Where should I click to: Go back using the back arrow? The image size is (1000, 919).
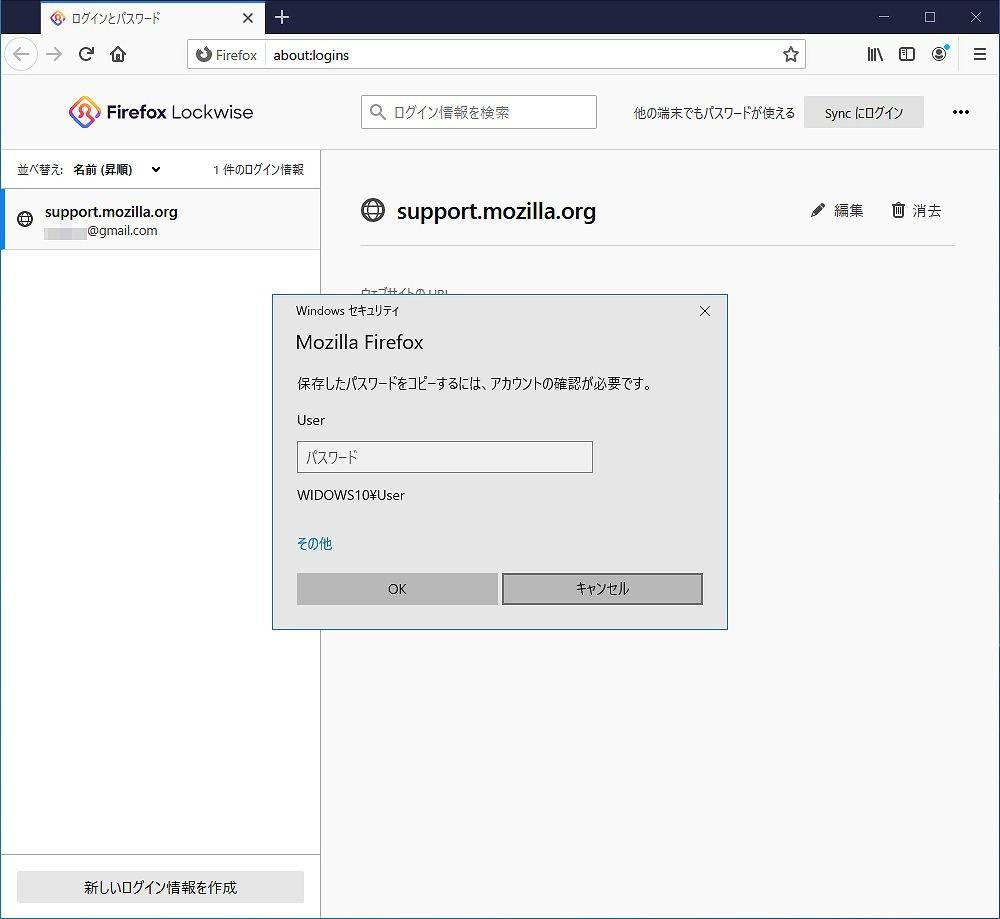(21, 54)
